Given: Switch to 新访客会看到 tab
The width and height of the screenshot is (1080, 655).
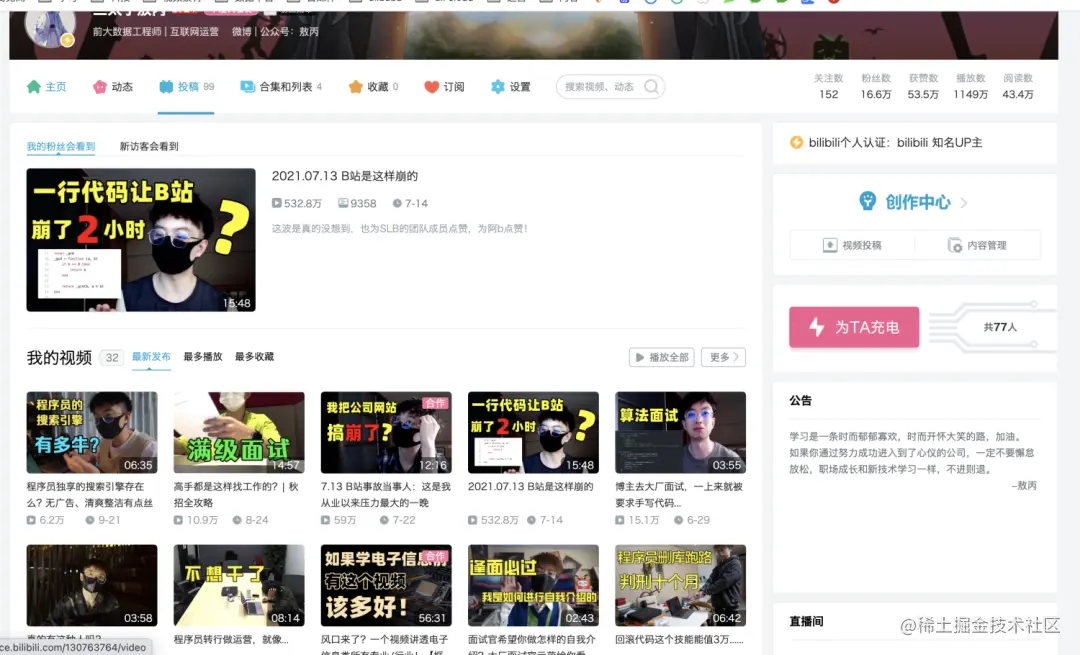Looking at the screenshot, I should pos(149,146).
